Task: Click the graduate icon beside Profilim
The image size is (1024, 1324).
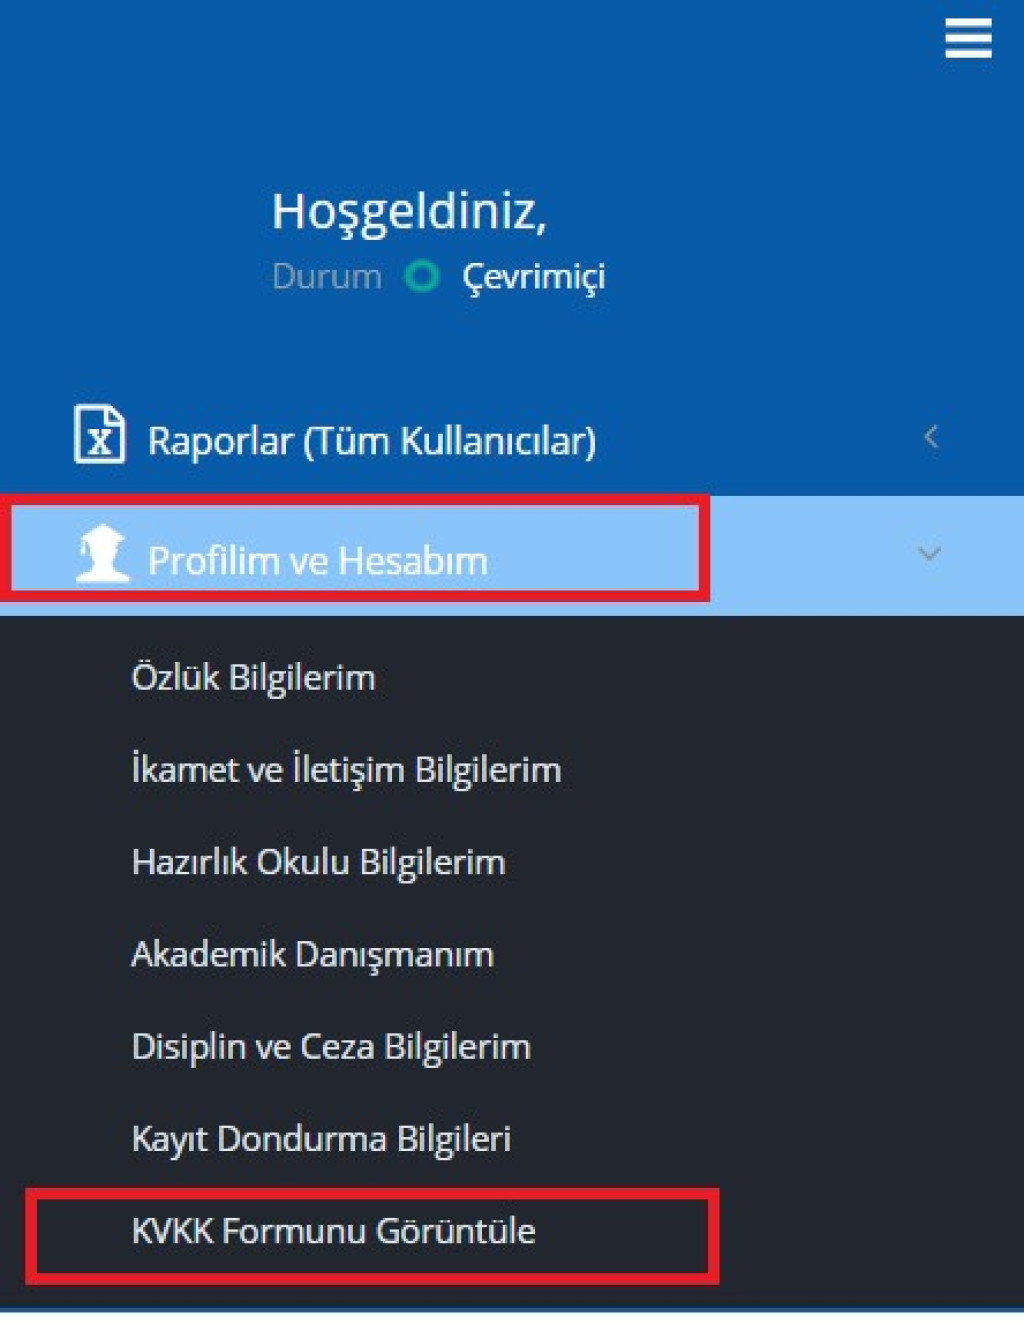Action: click(102, 553)
